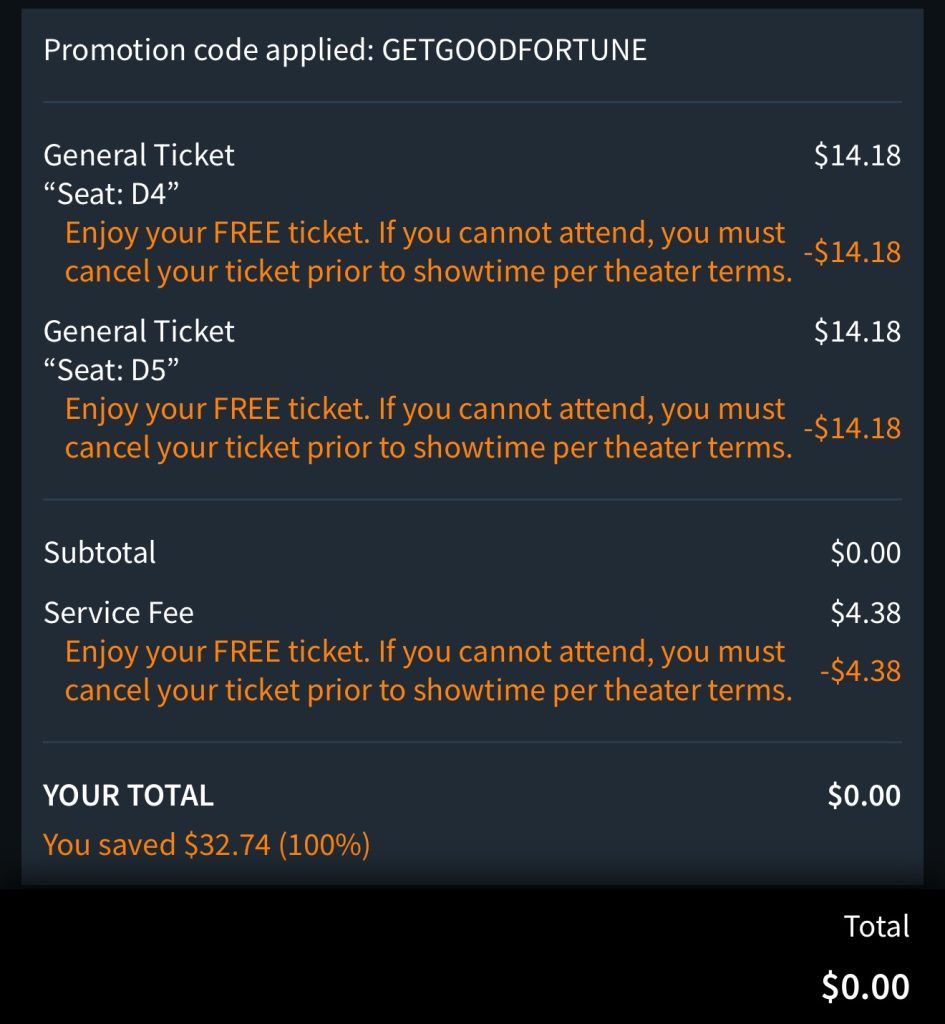Tap the Subtotal $0.00 amount
This screenshot has height=1024, width=945.
click(x=865, y=553)
